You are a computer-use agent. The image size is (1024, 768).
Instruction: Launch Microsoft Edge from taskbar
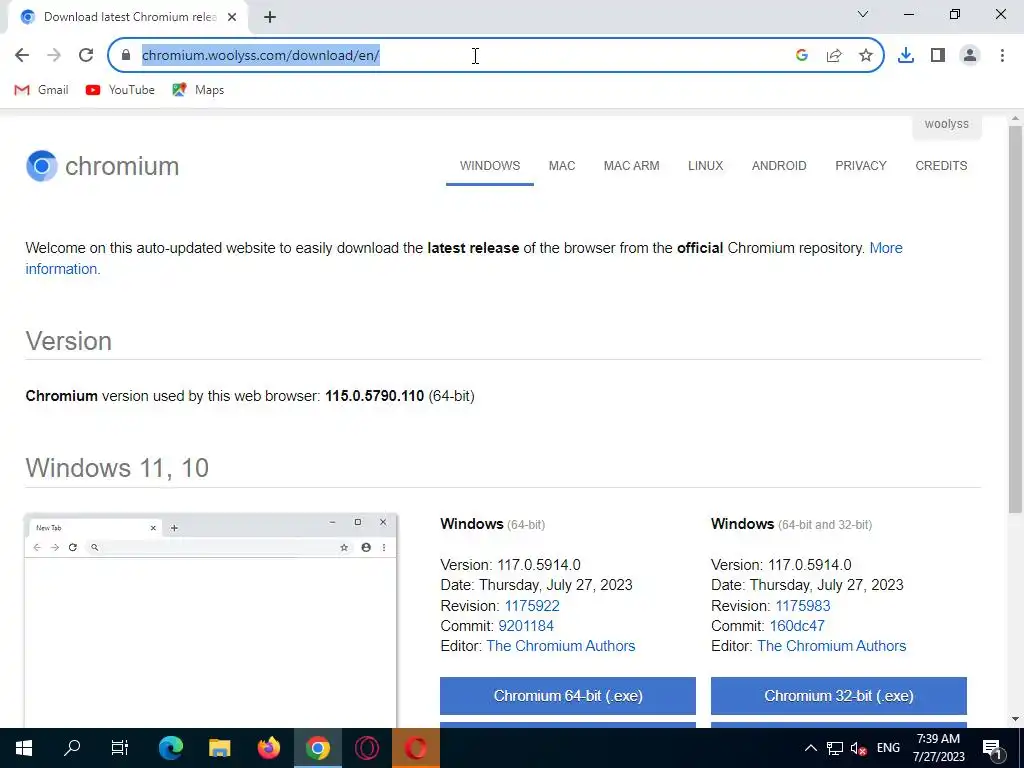point(170,748)
